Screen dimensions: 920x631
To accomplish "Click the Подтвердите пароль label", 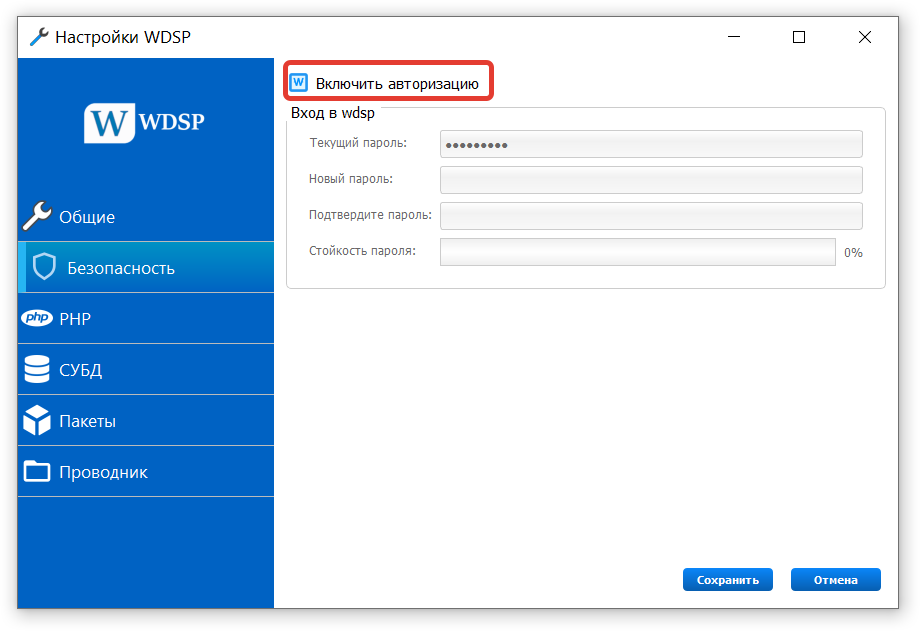I will click(370, 215).
